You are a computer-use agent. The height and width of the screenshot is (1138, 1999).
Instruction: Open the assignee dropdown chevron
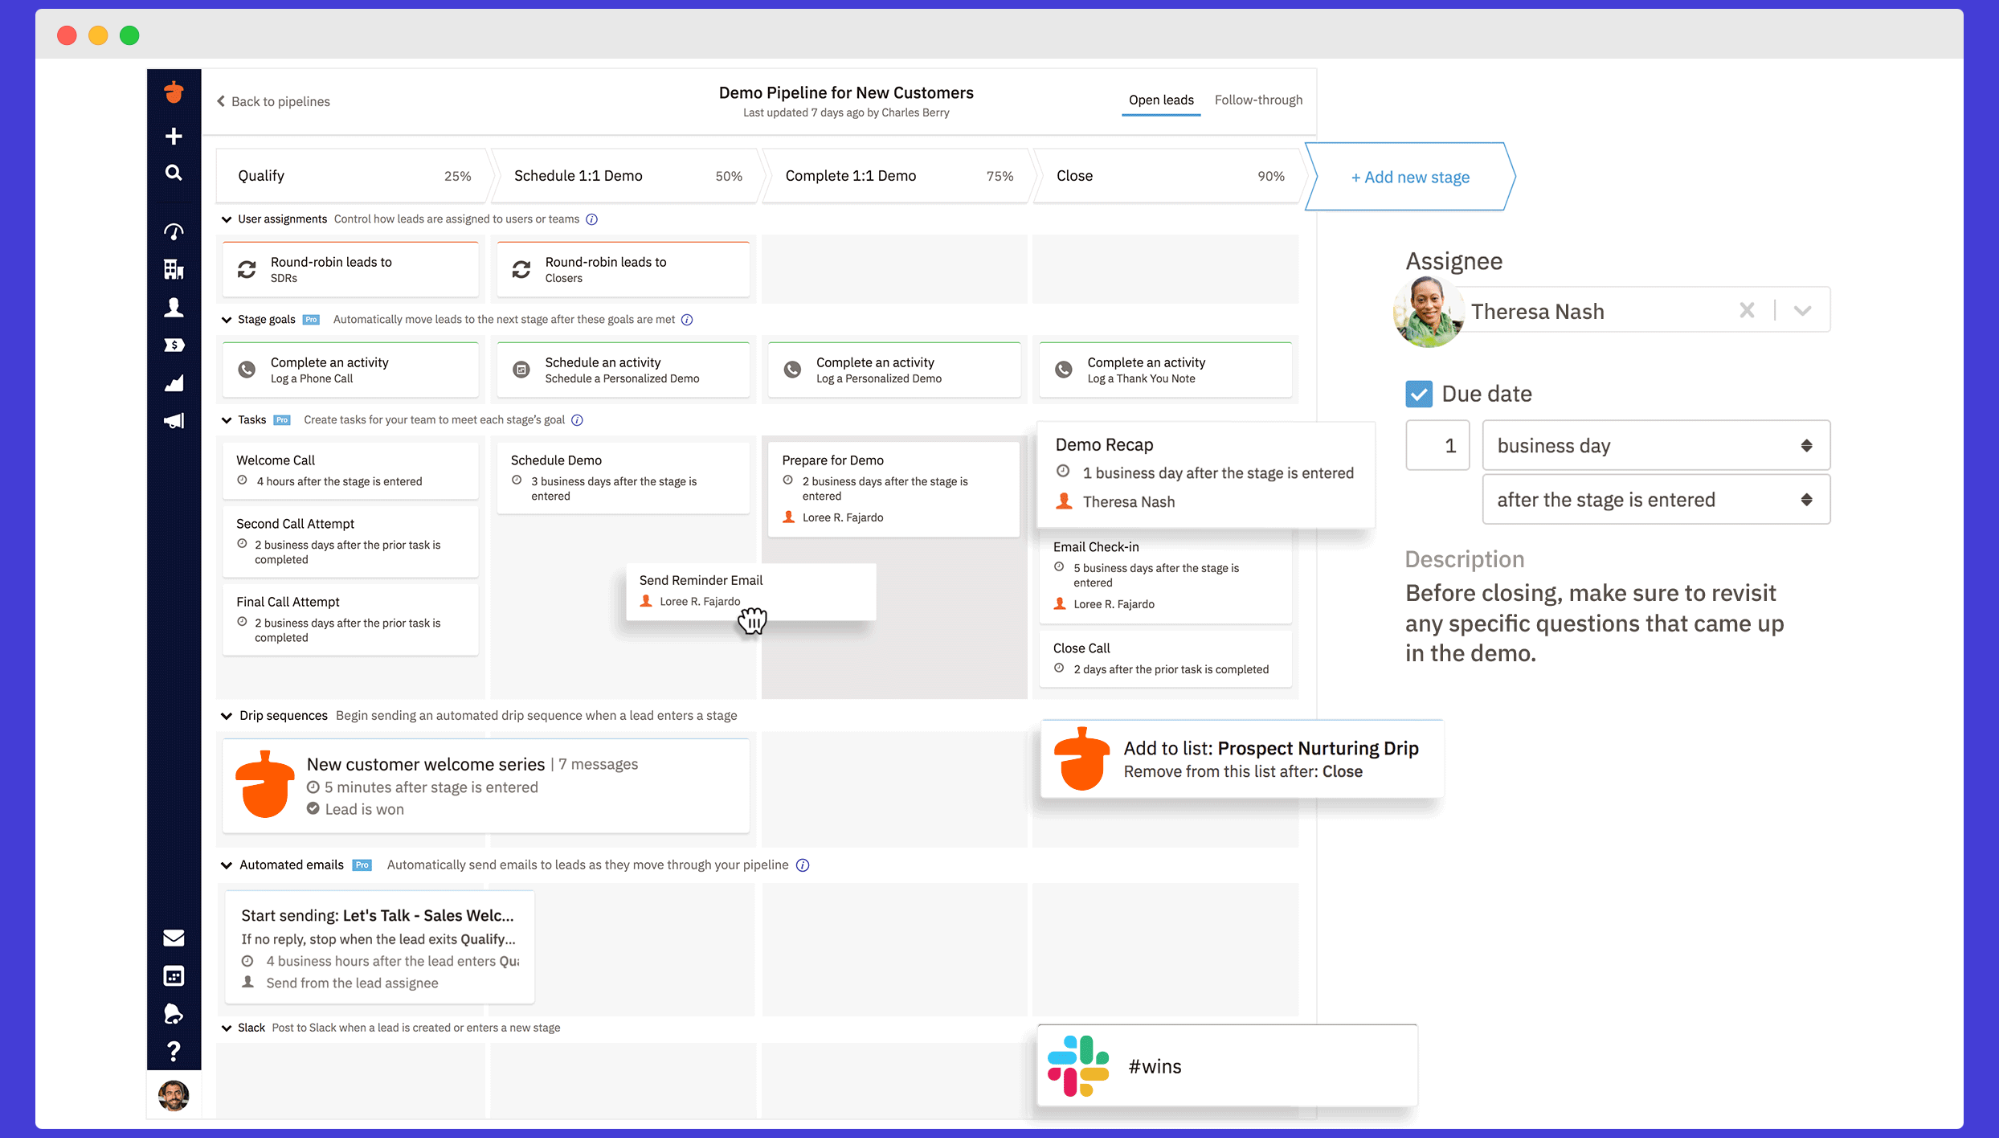[x=1803, y=311]
